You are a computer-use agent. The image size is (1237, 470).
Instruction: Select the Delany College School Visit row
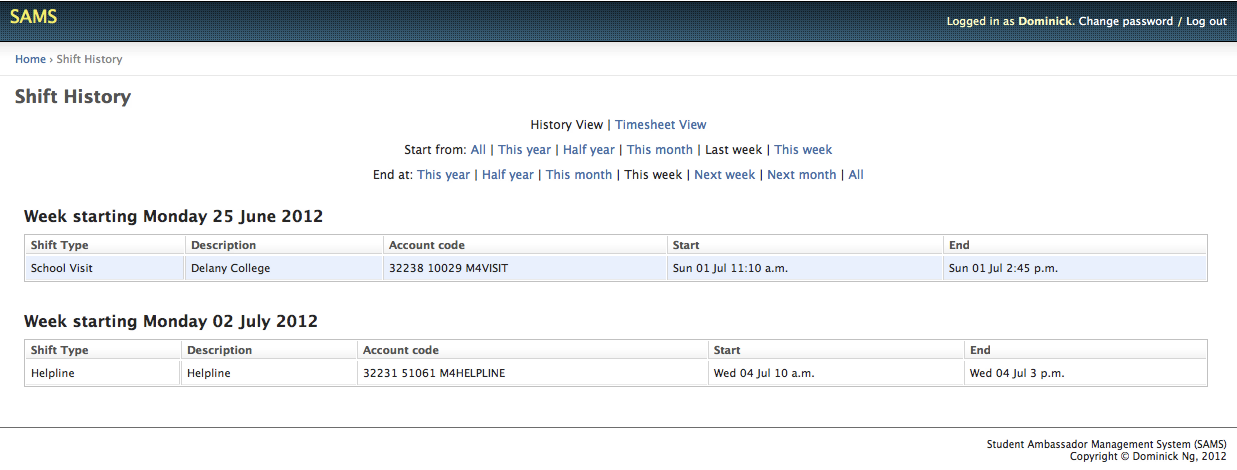[230, 268]
